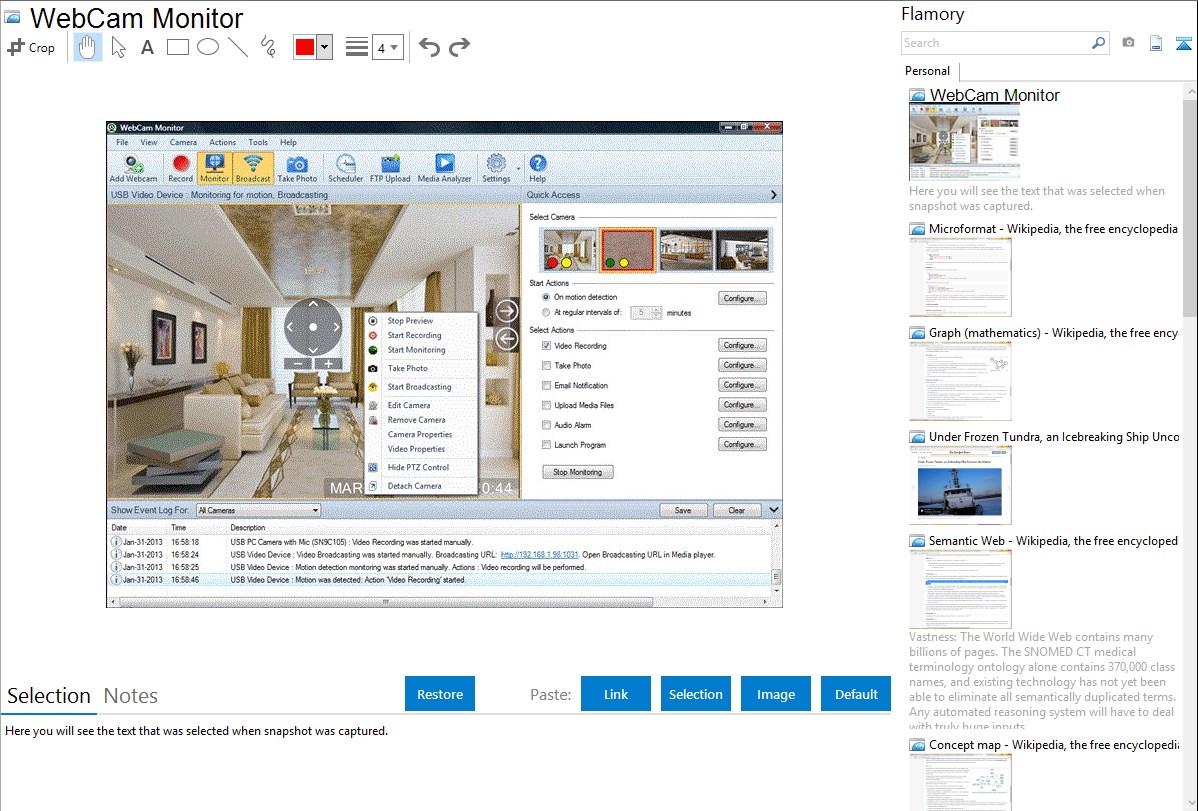The height and width of the screenshot is (811, 1198).
Task: Choose Start Broadcasting in context menu
Action: (419, 387)
